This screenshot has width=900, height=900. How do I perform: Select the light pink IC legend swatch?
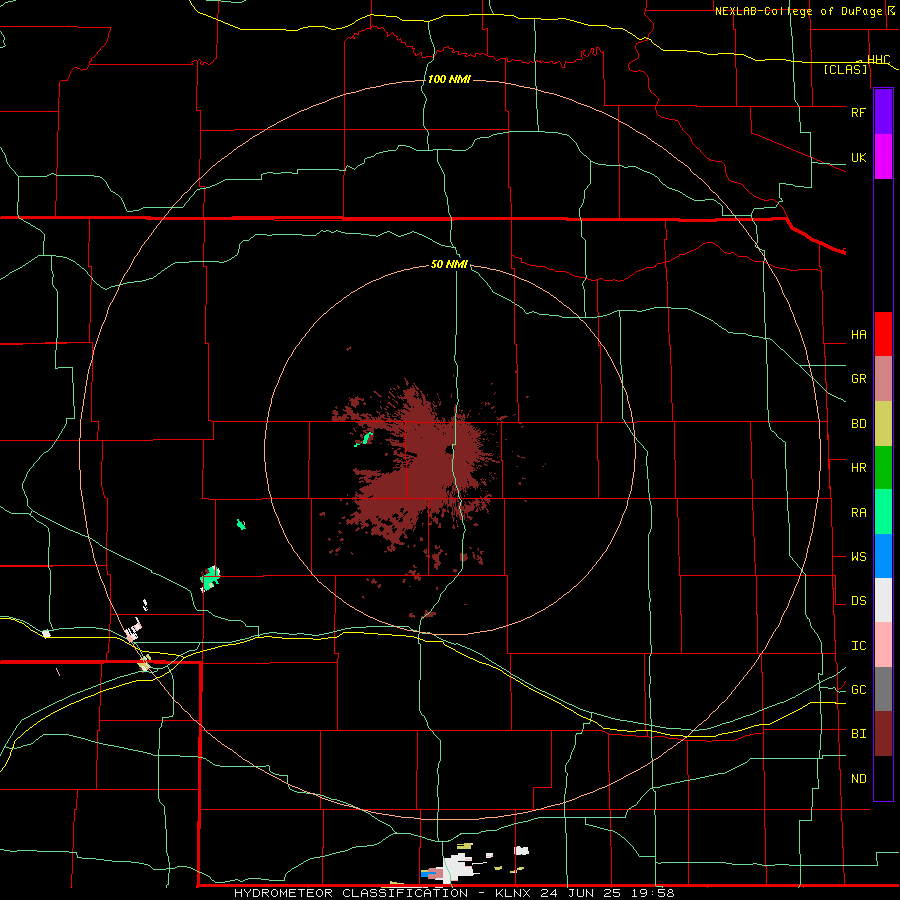coord(883,645)
